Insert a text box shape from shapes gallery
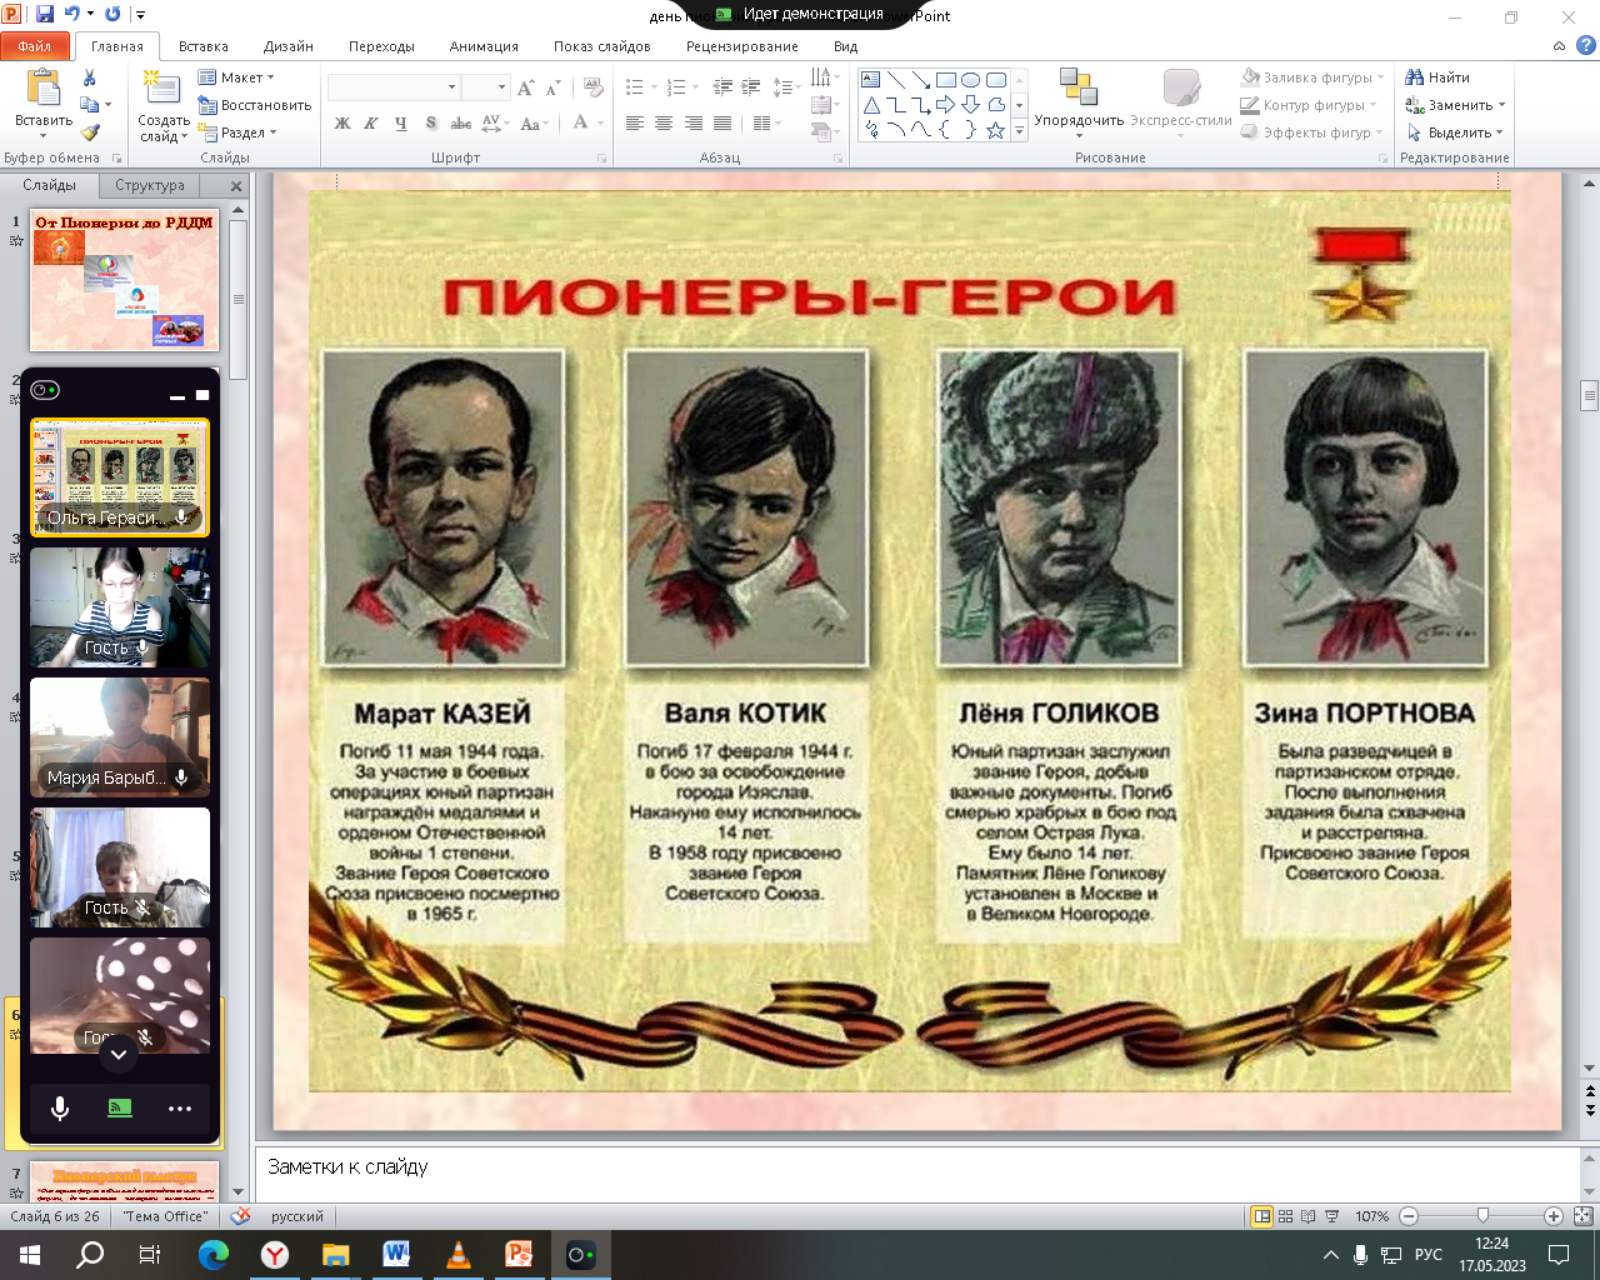The image size is (1600, 1280). (x=871, y=79)
